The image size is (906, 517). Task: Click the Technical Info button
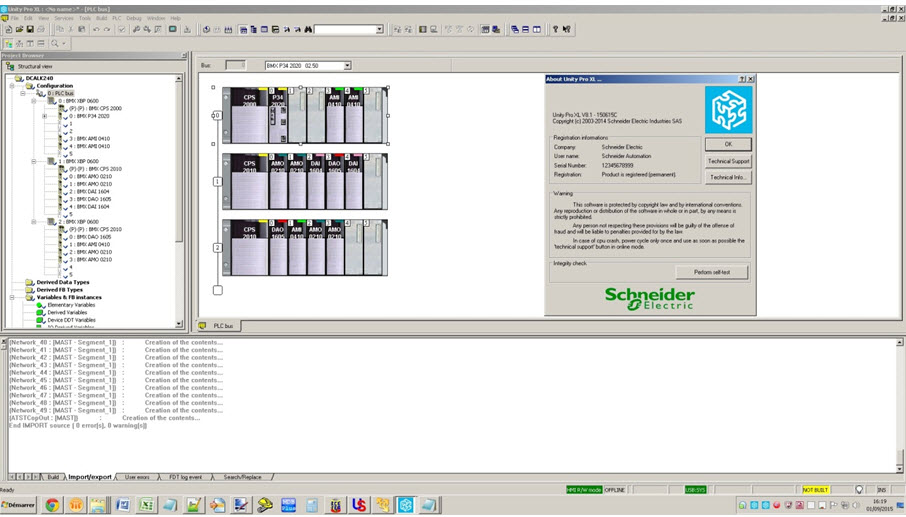click(x=728, y=177)
